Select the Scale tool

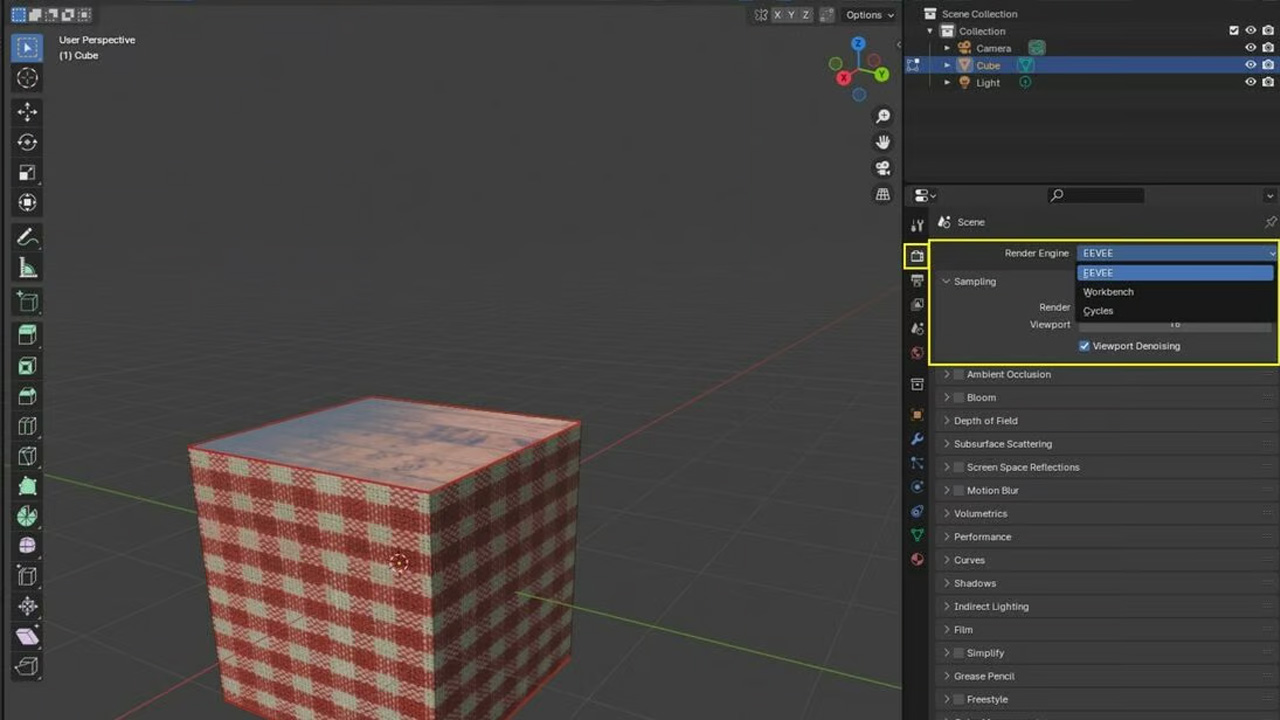pos(27,172)
